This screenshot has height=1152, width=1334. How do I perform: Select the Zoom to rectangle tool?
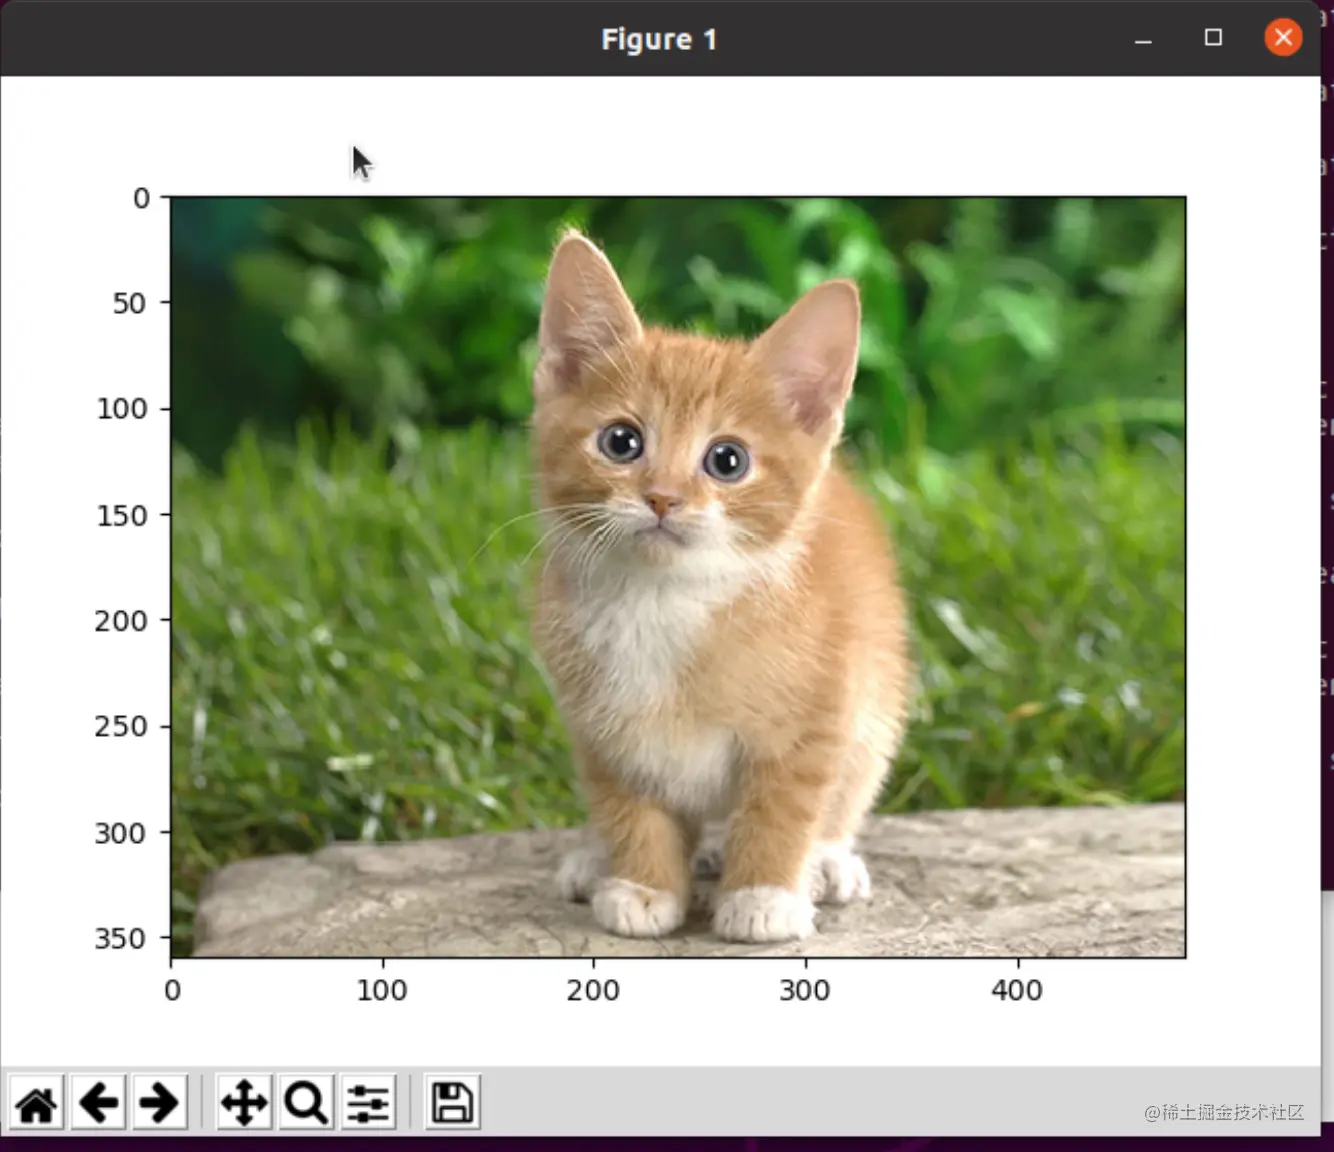pyautogui.click(x=306, y=1103)
